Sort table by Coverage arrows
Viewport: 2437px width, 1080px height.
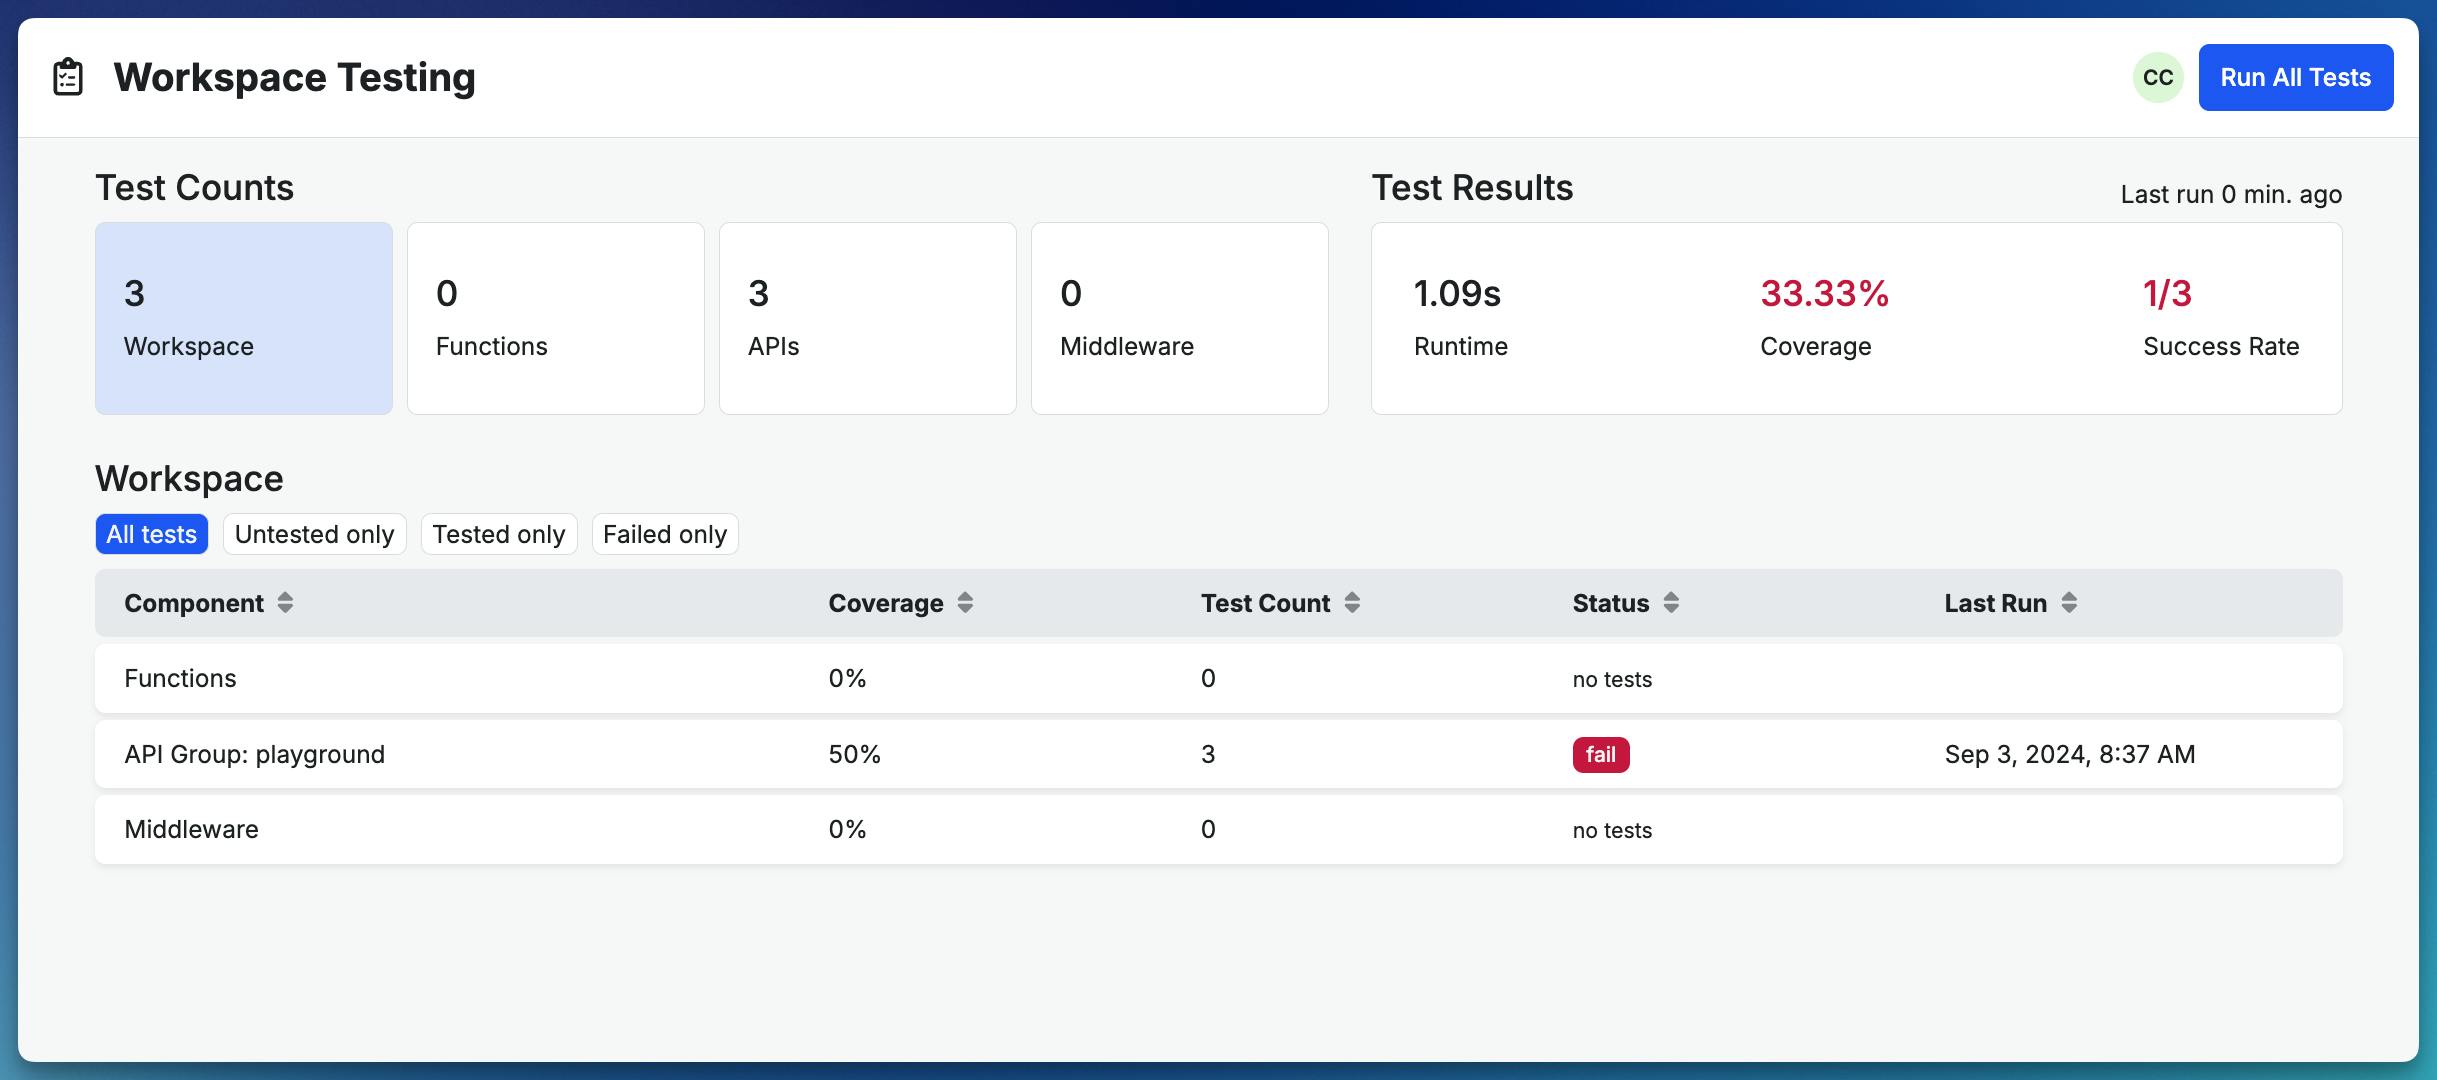click(x=965, y=603)
